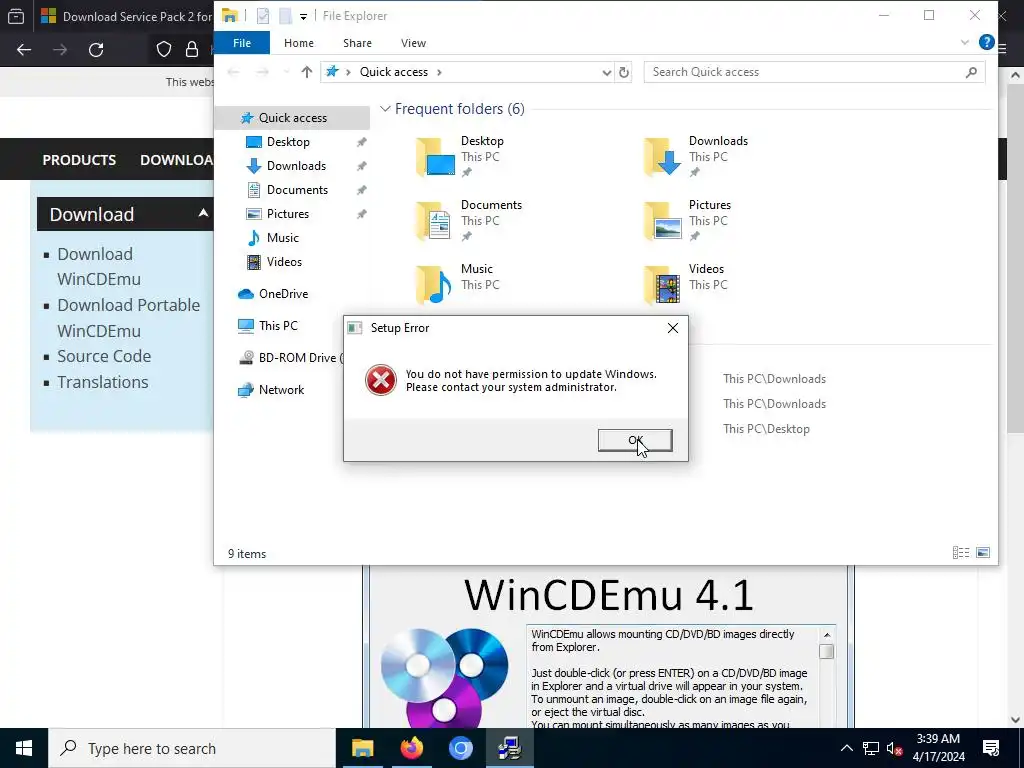Screen dimensions: 1024x768
Task: Select the Pictures frequent folder icon
Action: point(662,221)
